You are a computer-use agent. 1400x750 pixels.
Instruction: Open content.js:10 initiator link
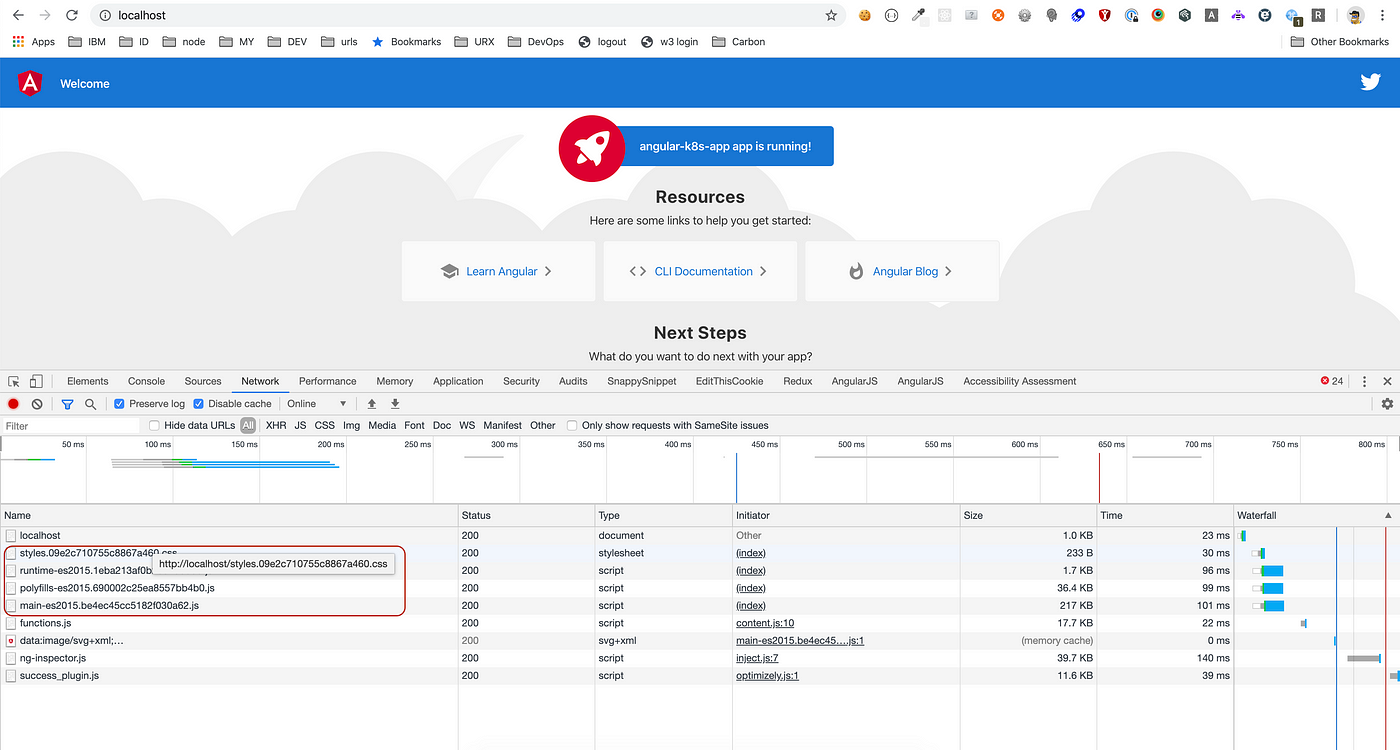[765, 623]
